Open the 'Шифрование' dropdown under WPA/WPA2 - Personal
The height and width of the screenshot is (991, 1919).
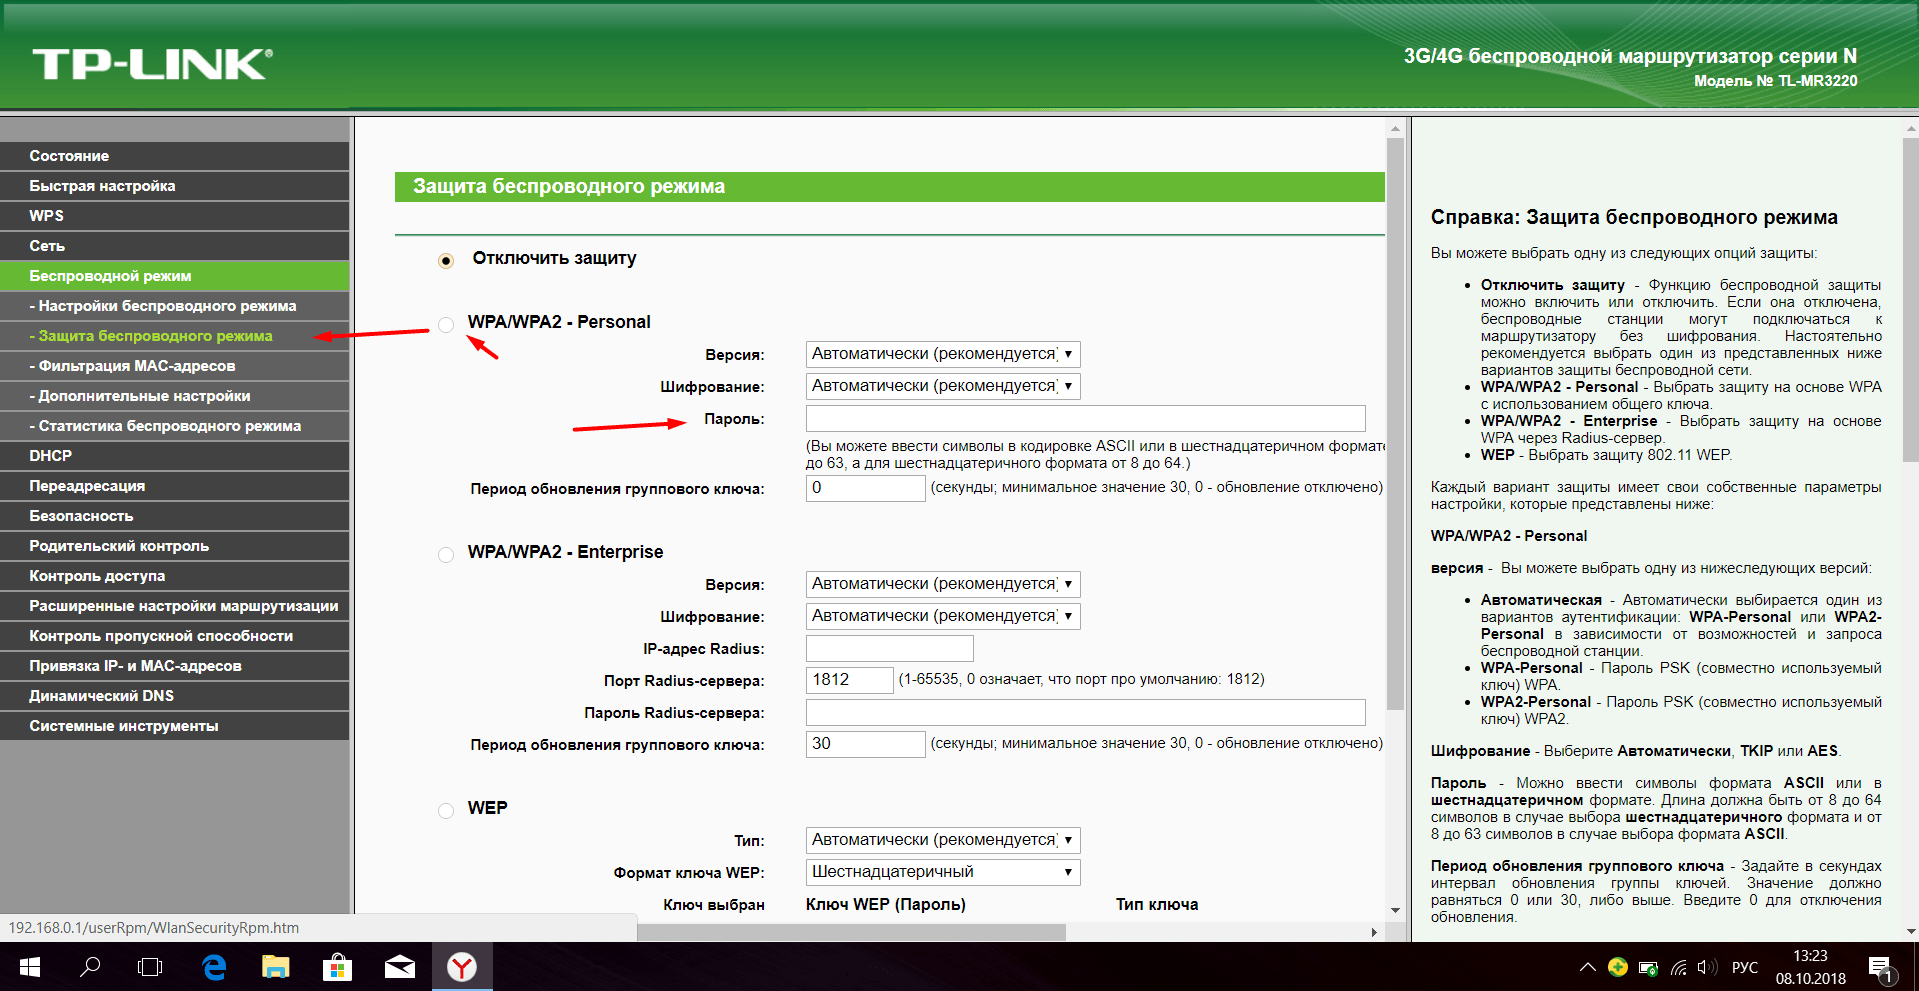tap(943, 386)
